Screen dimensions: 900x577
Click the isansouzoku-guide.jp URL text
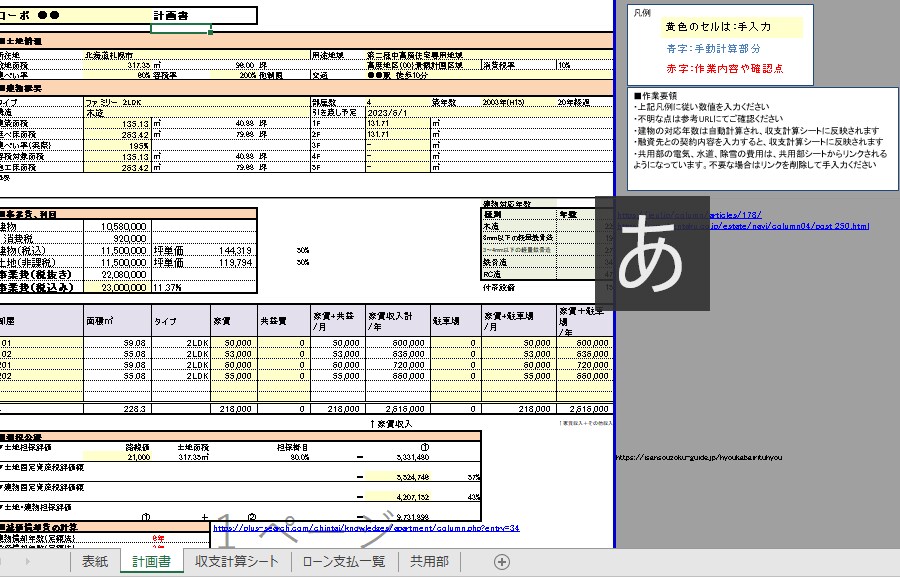[699, 458]
